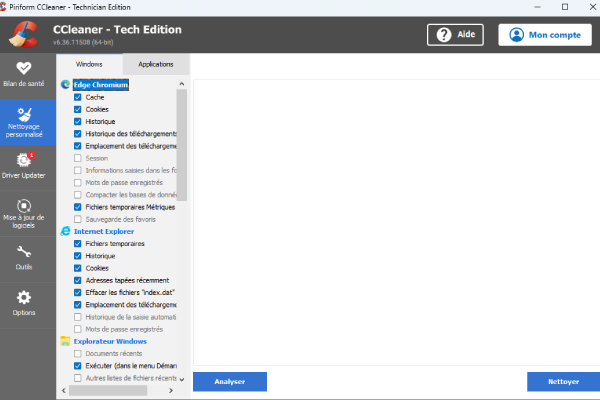The height and width of the screenshot is (400, 600).
Task: Start analysis with the Analyser button
Action: (230, 382)
